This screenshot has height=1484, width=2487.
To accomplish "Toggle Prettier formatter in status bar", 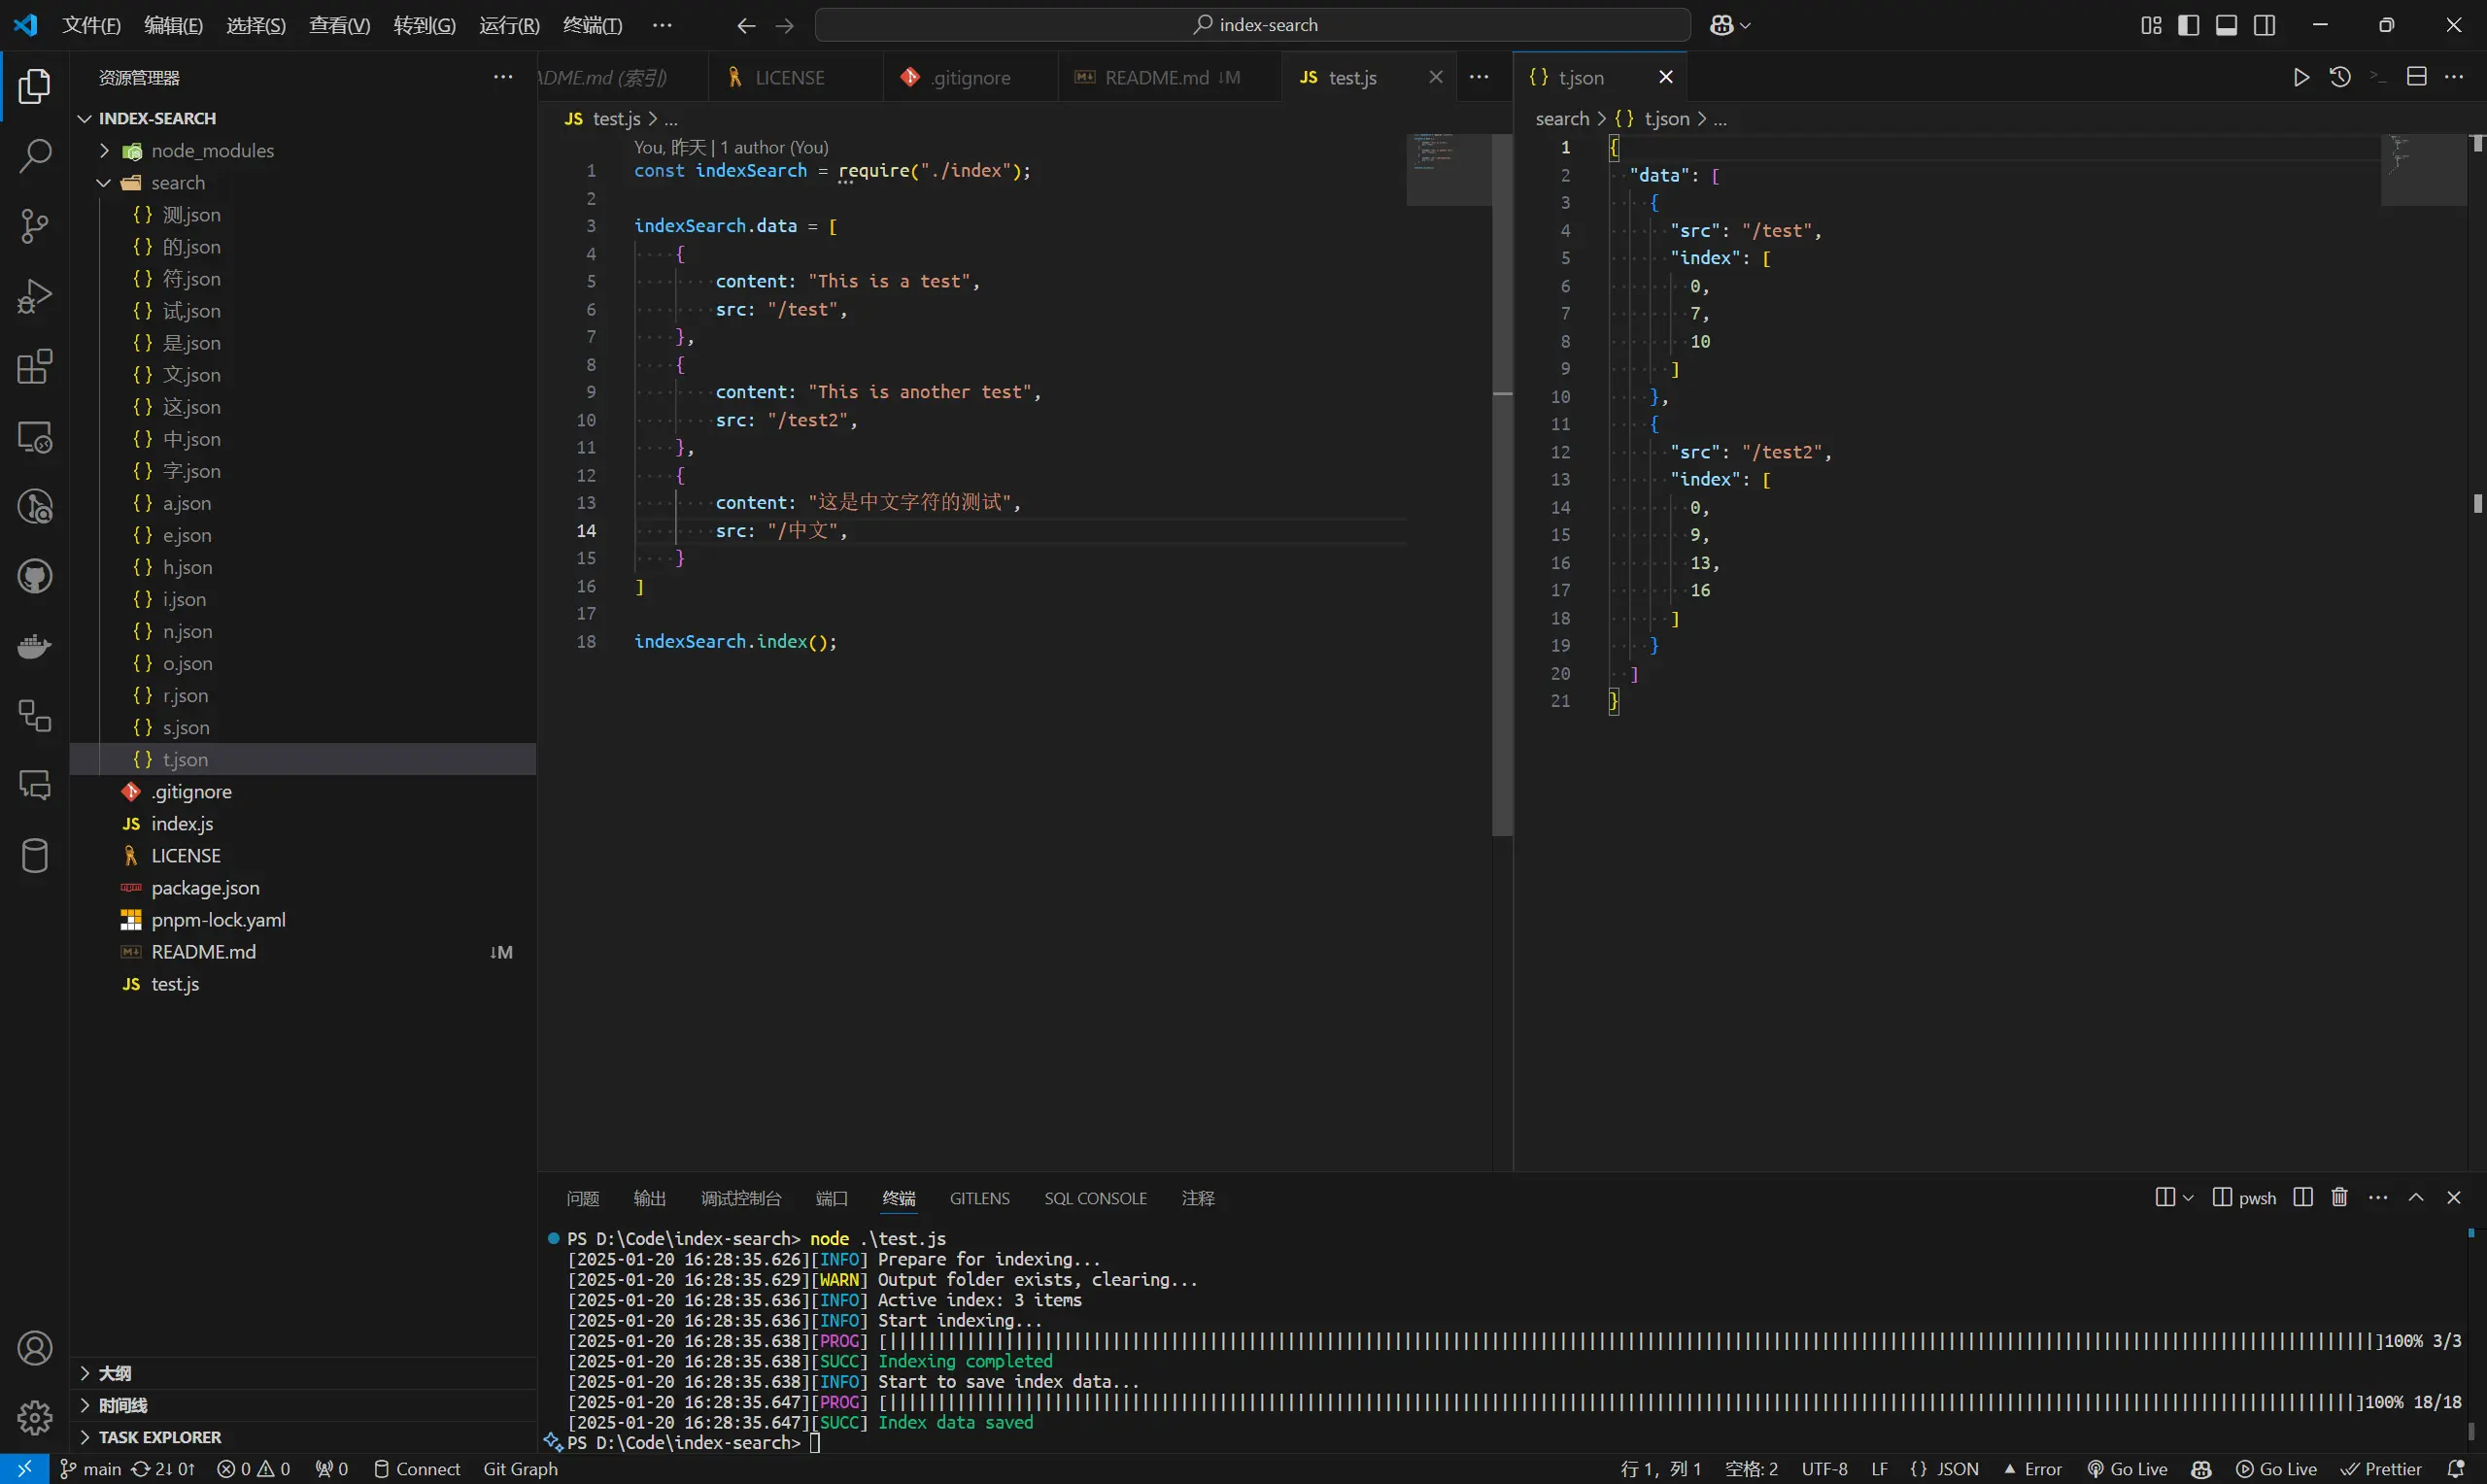I will pyautogui.click(x=2381, y=1469).
